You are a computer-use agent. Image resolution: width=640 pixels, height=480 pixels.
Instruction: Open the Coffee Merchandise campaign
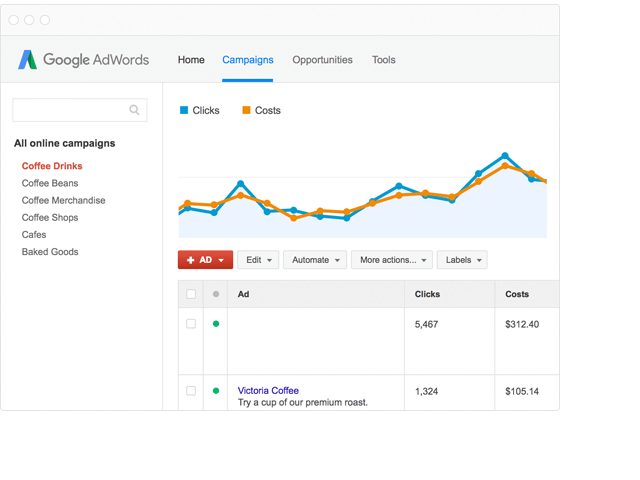pos(63,200)
